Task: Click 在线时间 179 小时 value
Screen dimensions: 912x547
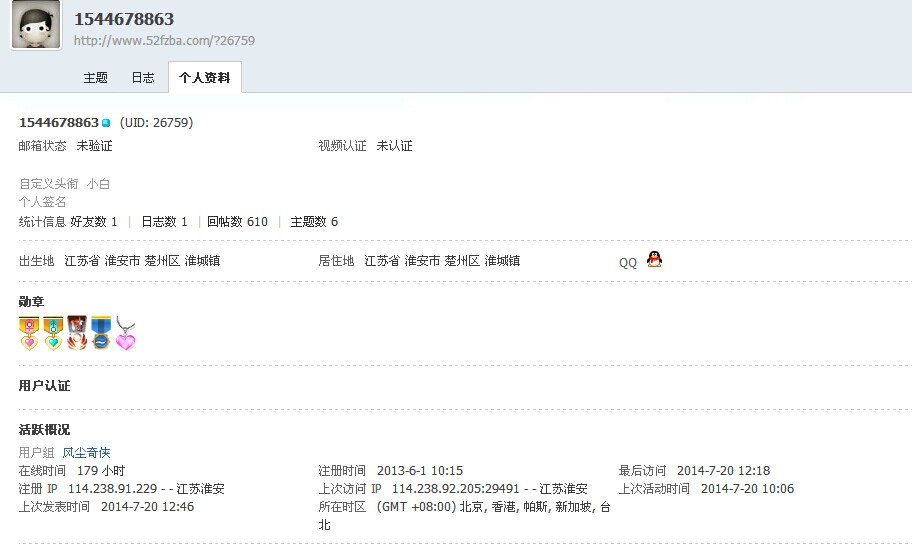Action: [x=101, y=470]
